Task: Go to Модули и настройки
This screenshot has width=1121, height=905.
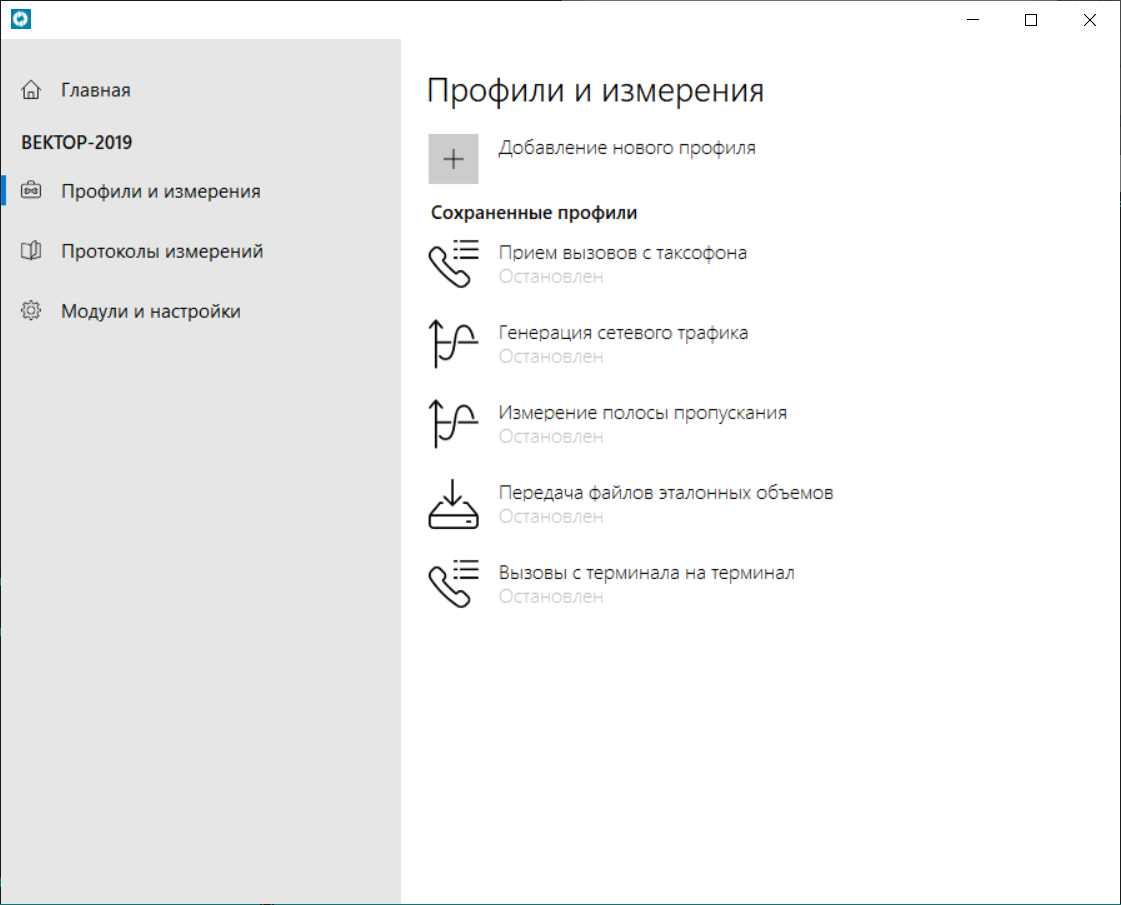Action: 150,311
